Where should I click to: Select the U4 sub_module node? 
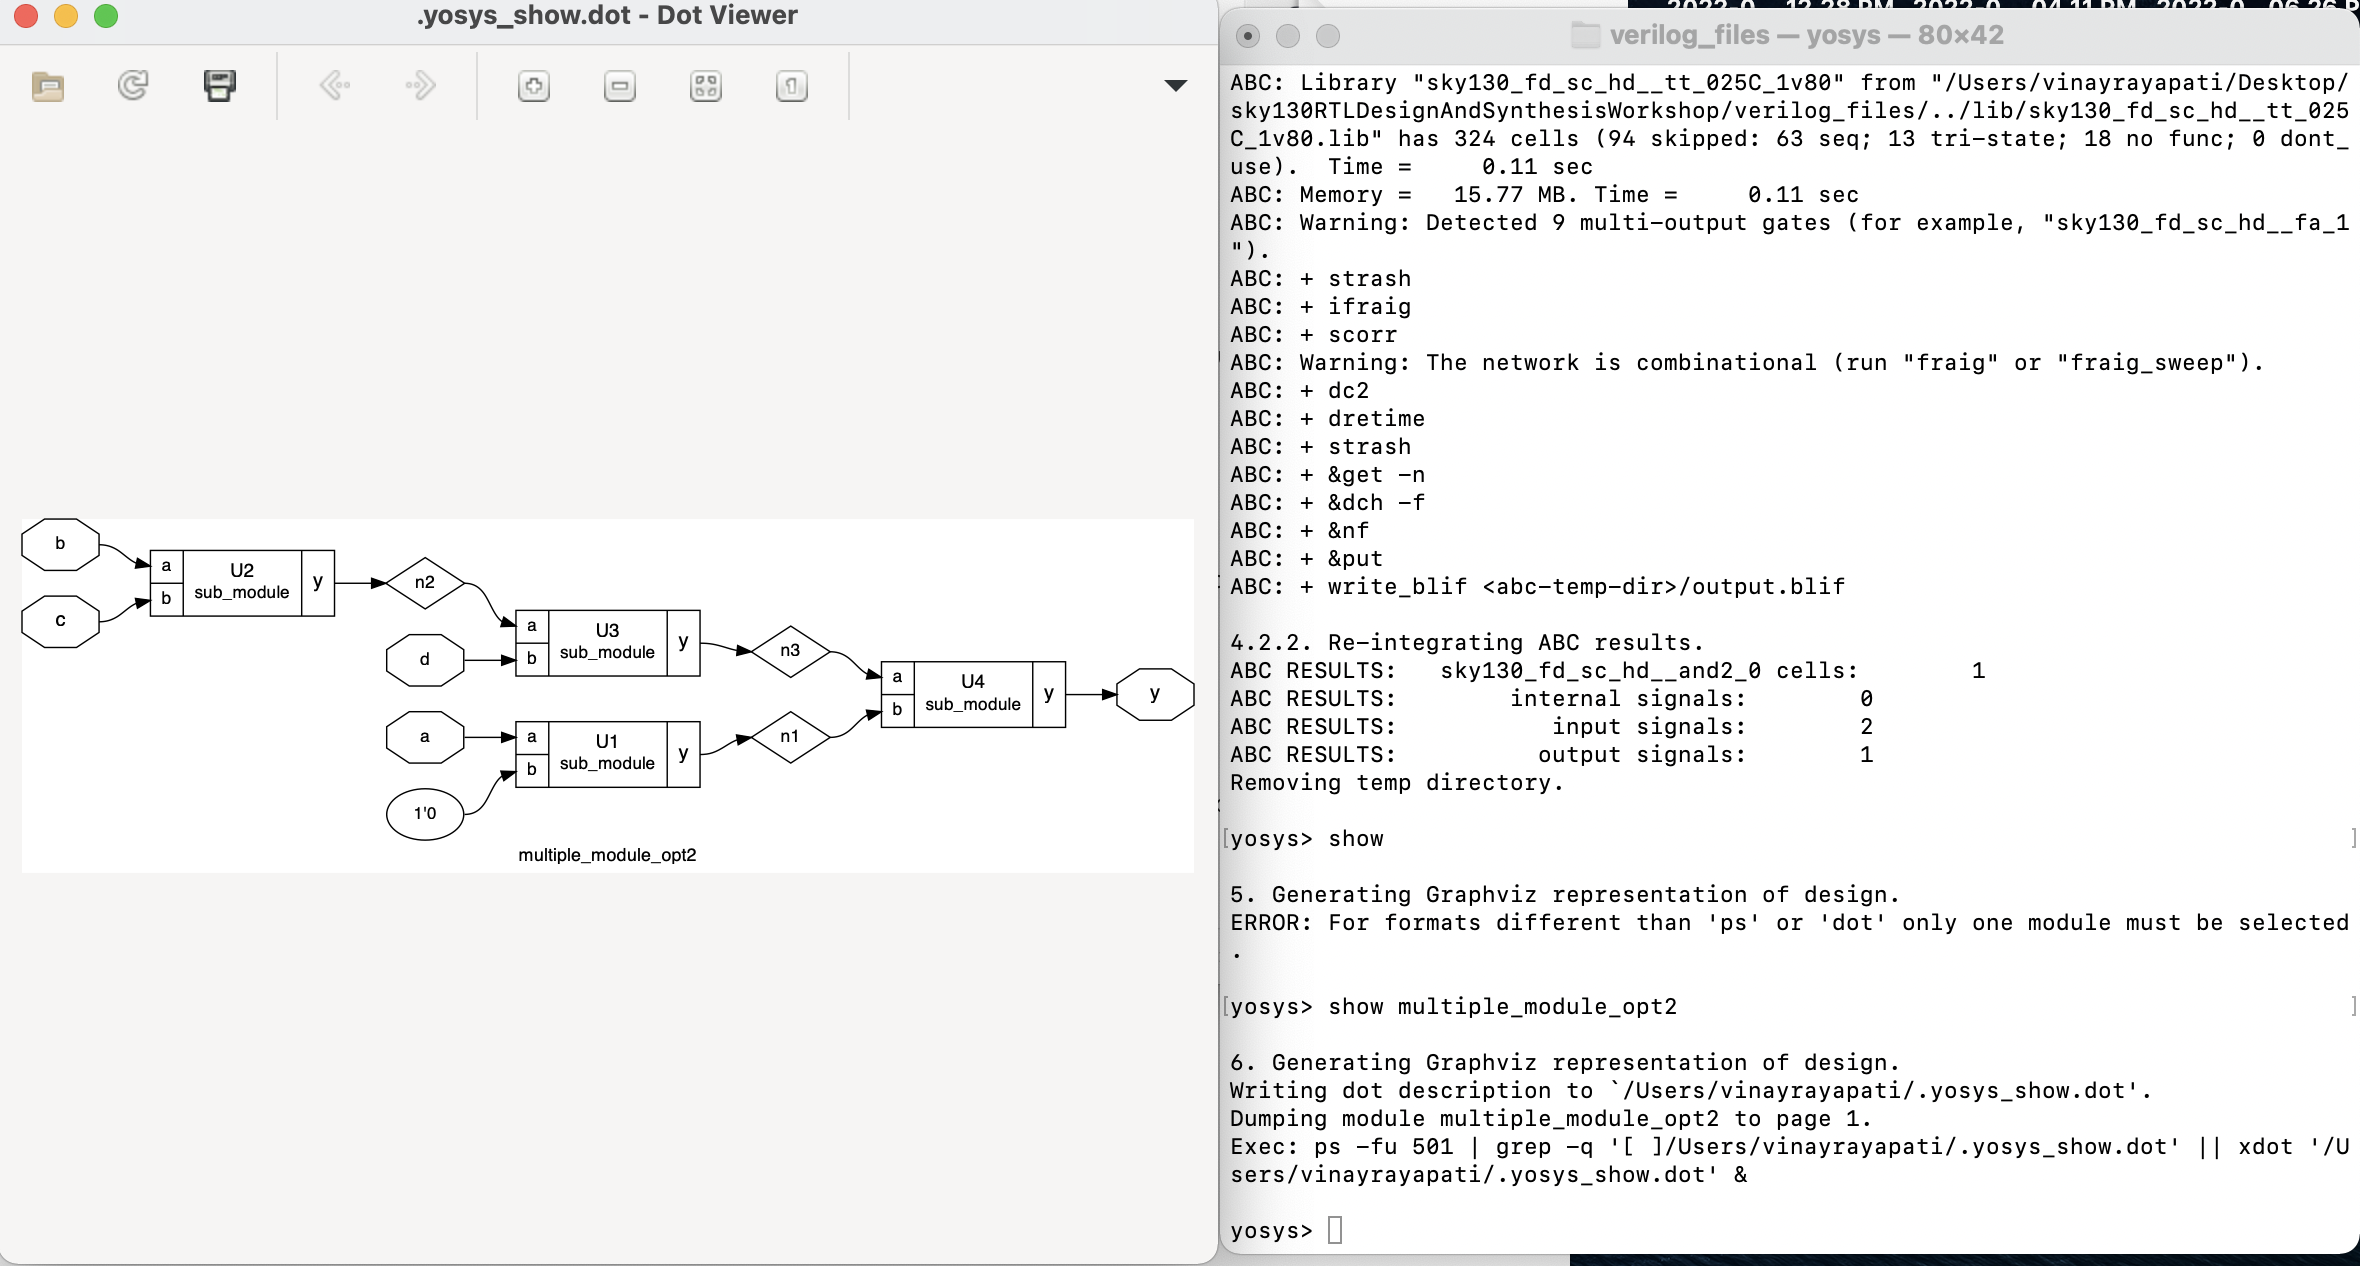coord(970,693)
